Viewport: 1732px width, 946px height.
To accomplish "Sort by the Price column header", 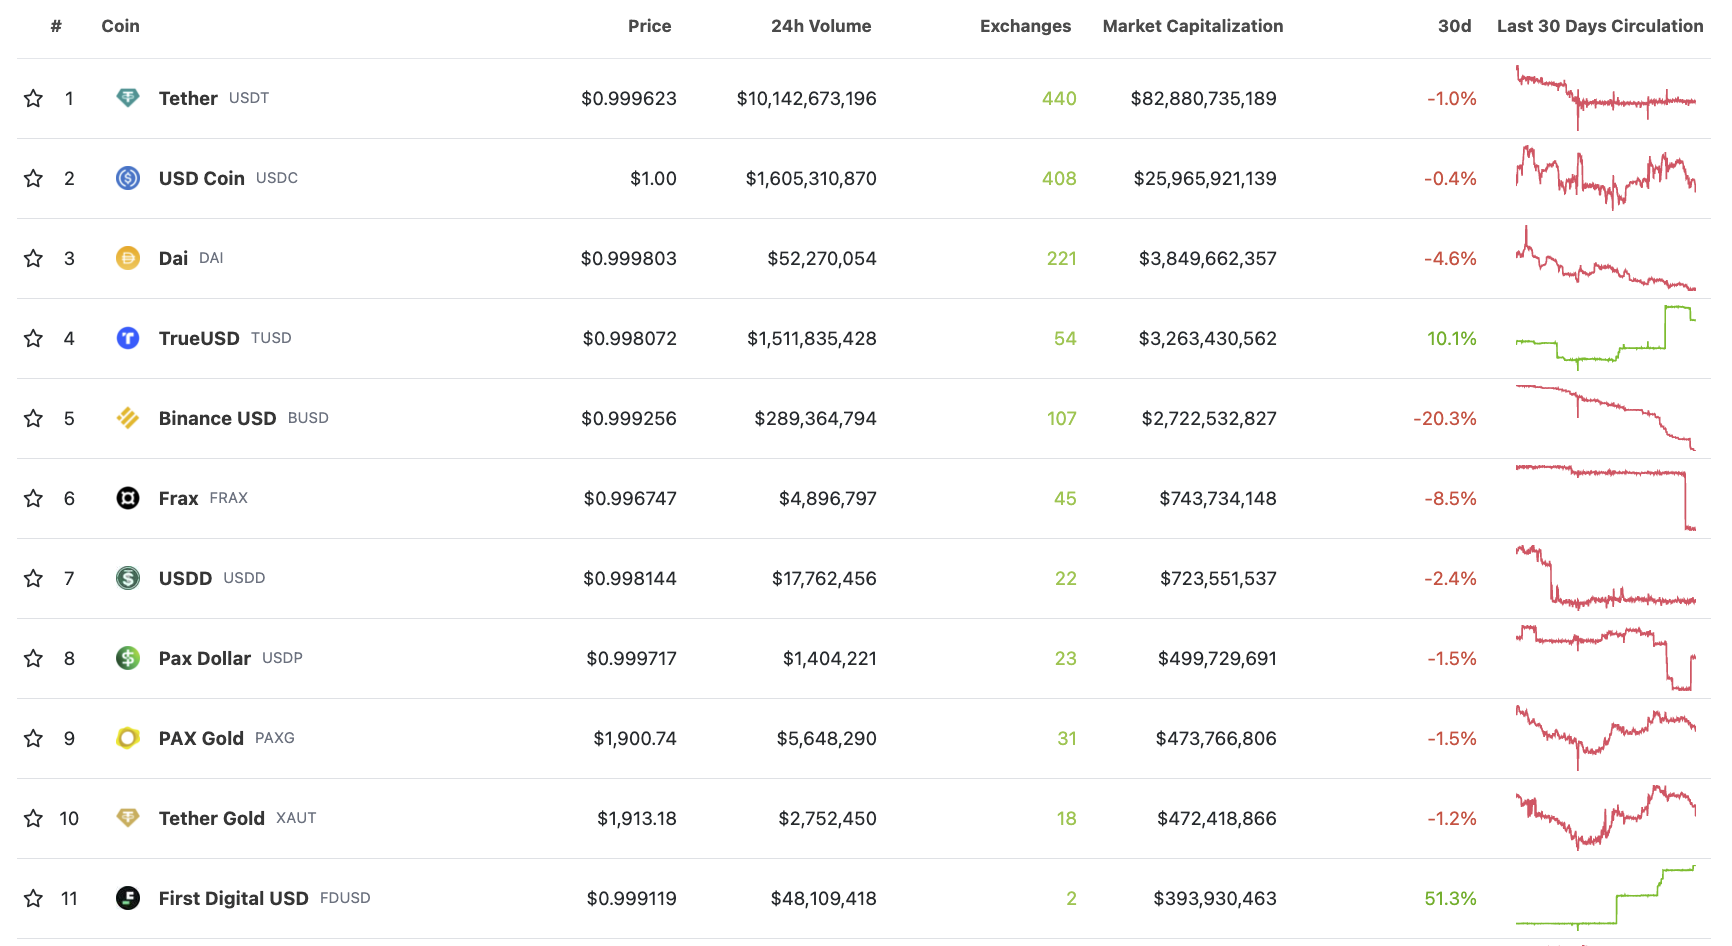I will point(650,26).
